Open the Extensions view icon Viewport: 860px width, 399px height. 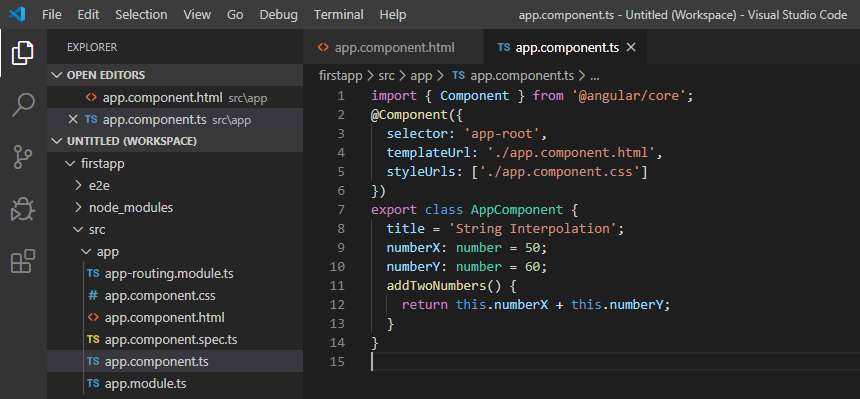tap(23, 261)
